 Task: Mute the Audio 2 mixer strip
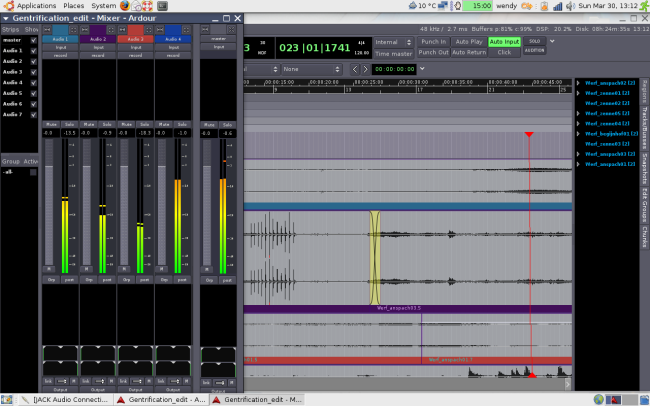pos(88,124)
